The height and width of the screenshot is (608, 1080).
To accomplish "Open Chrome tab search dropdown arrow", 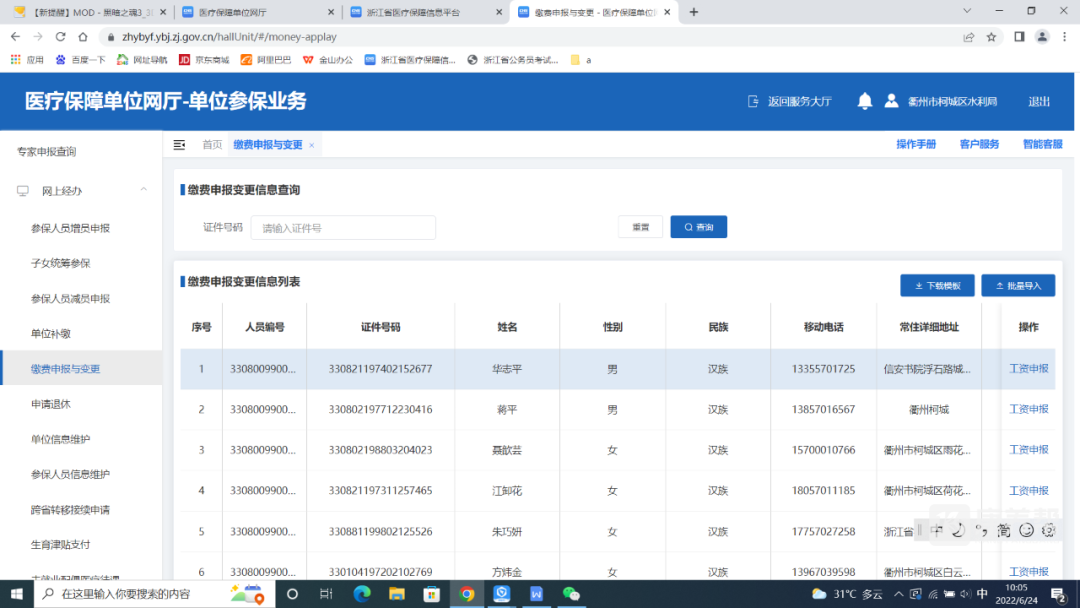I will [967, 11].
